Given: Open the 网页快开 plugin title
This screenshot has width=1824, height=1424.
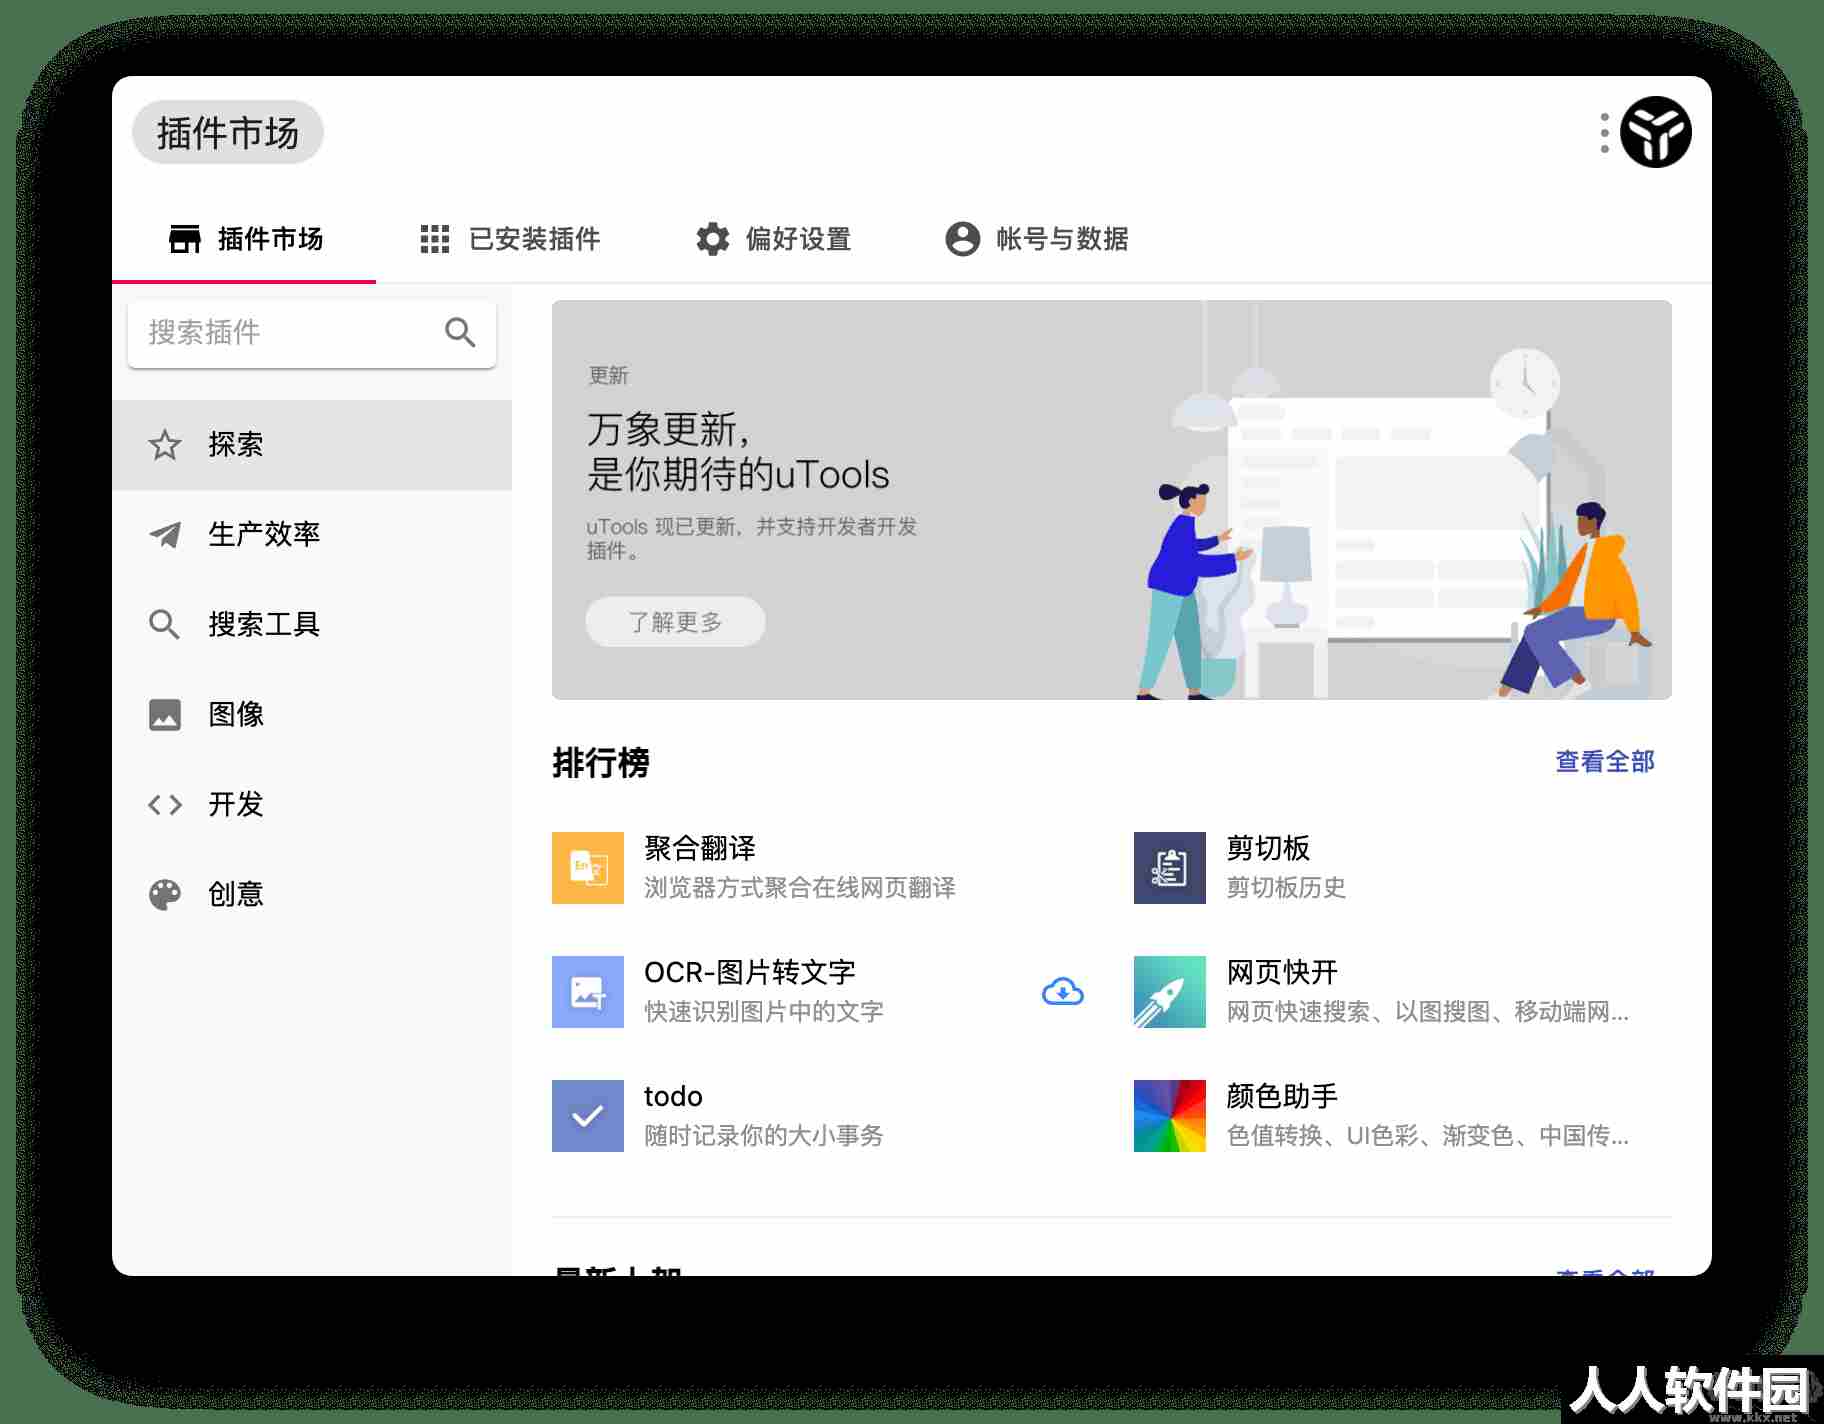Looking at the screenshot, I should [1282, 972].
